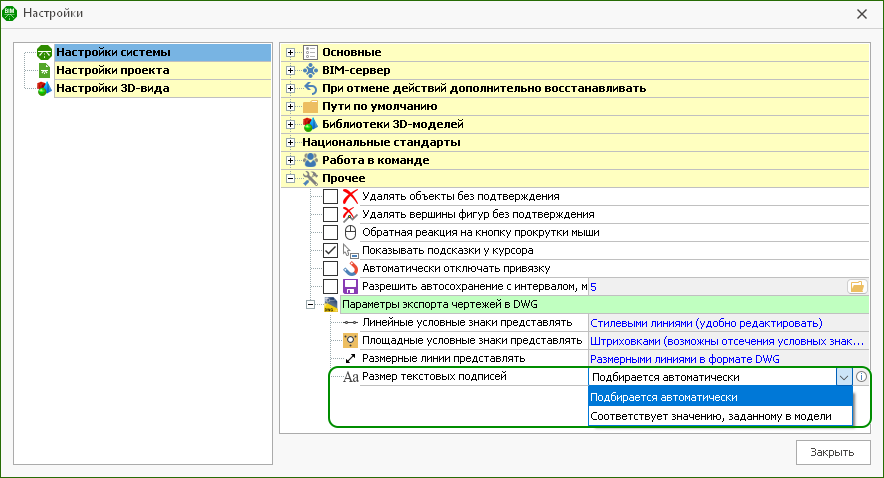Expand Национальные стандарты group
This screenshot has width=884, height=478.
[290, 143]
